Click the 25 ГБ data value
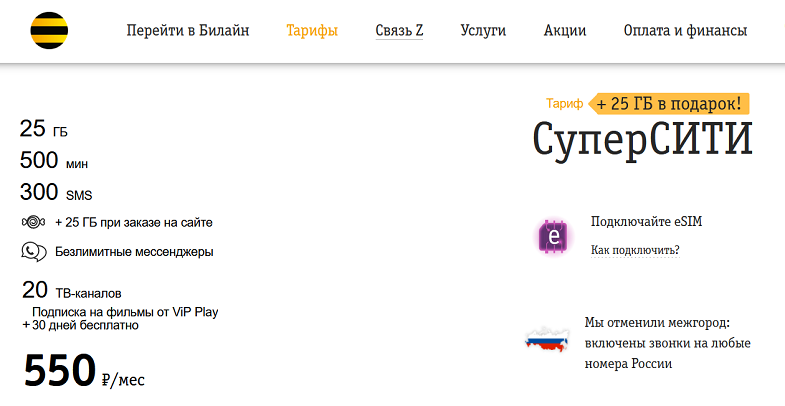The image size is (785, 406). point(44,129)
